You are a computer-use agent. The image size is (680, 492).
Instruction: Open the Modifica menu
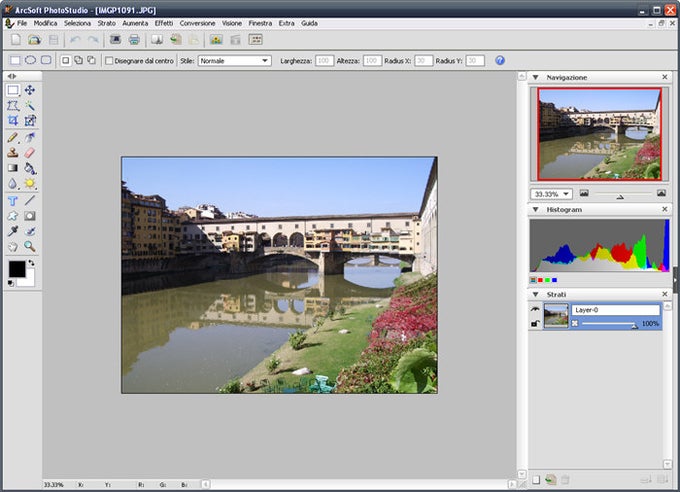[x=45, y=23]
